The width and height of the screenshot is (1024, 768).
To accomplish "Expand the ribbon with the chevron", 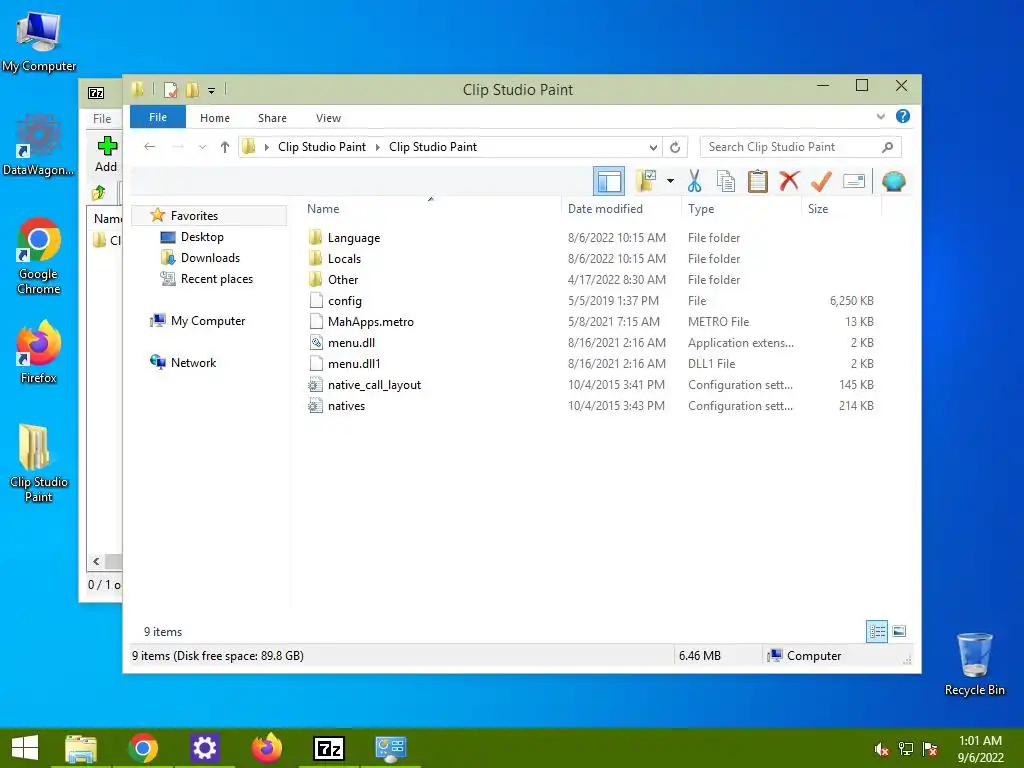I will (x=880, y=117).
